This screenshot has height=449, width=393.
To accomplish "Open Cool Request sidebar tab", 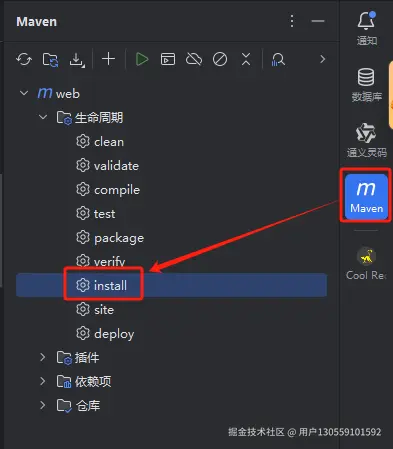I will coord(366,263).
